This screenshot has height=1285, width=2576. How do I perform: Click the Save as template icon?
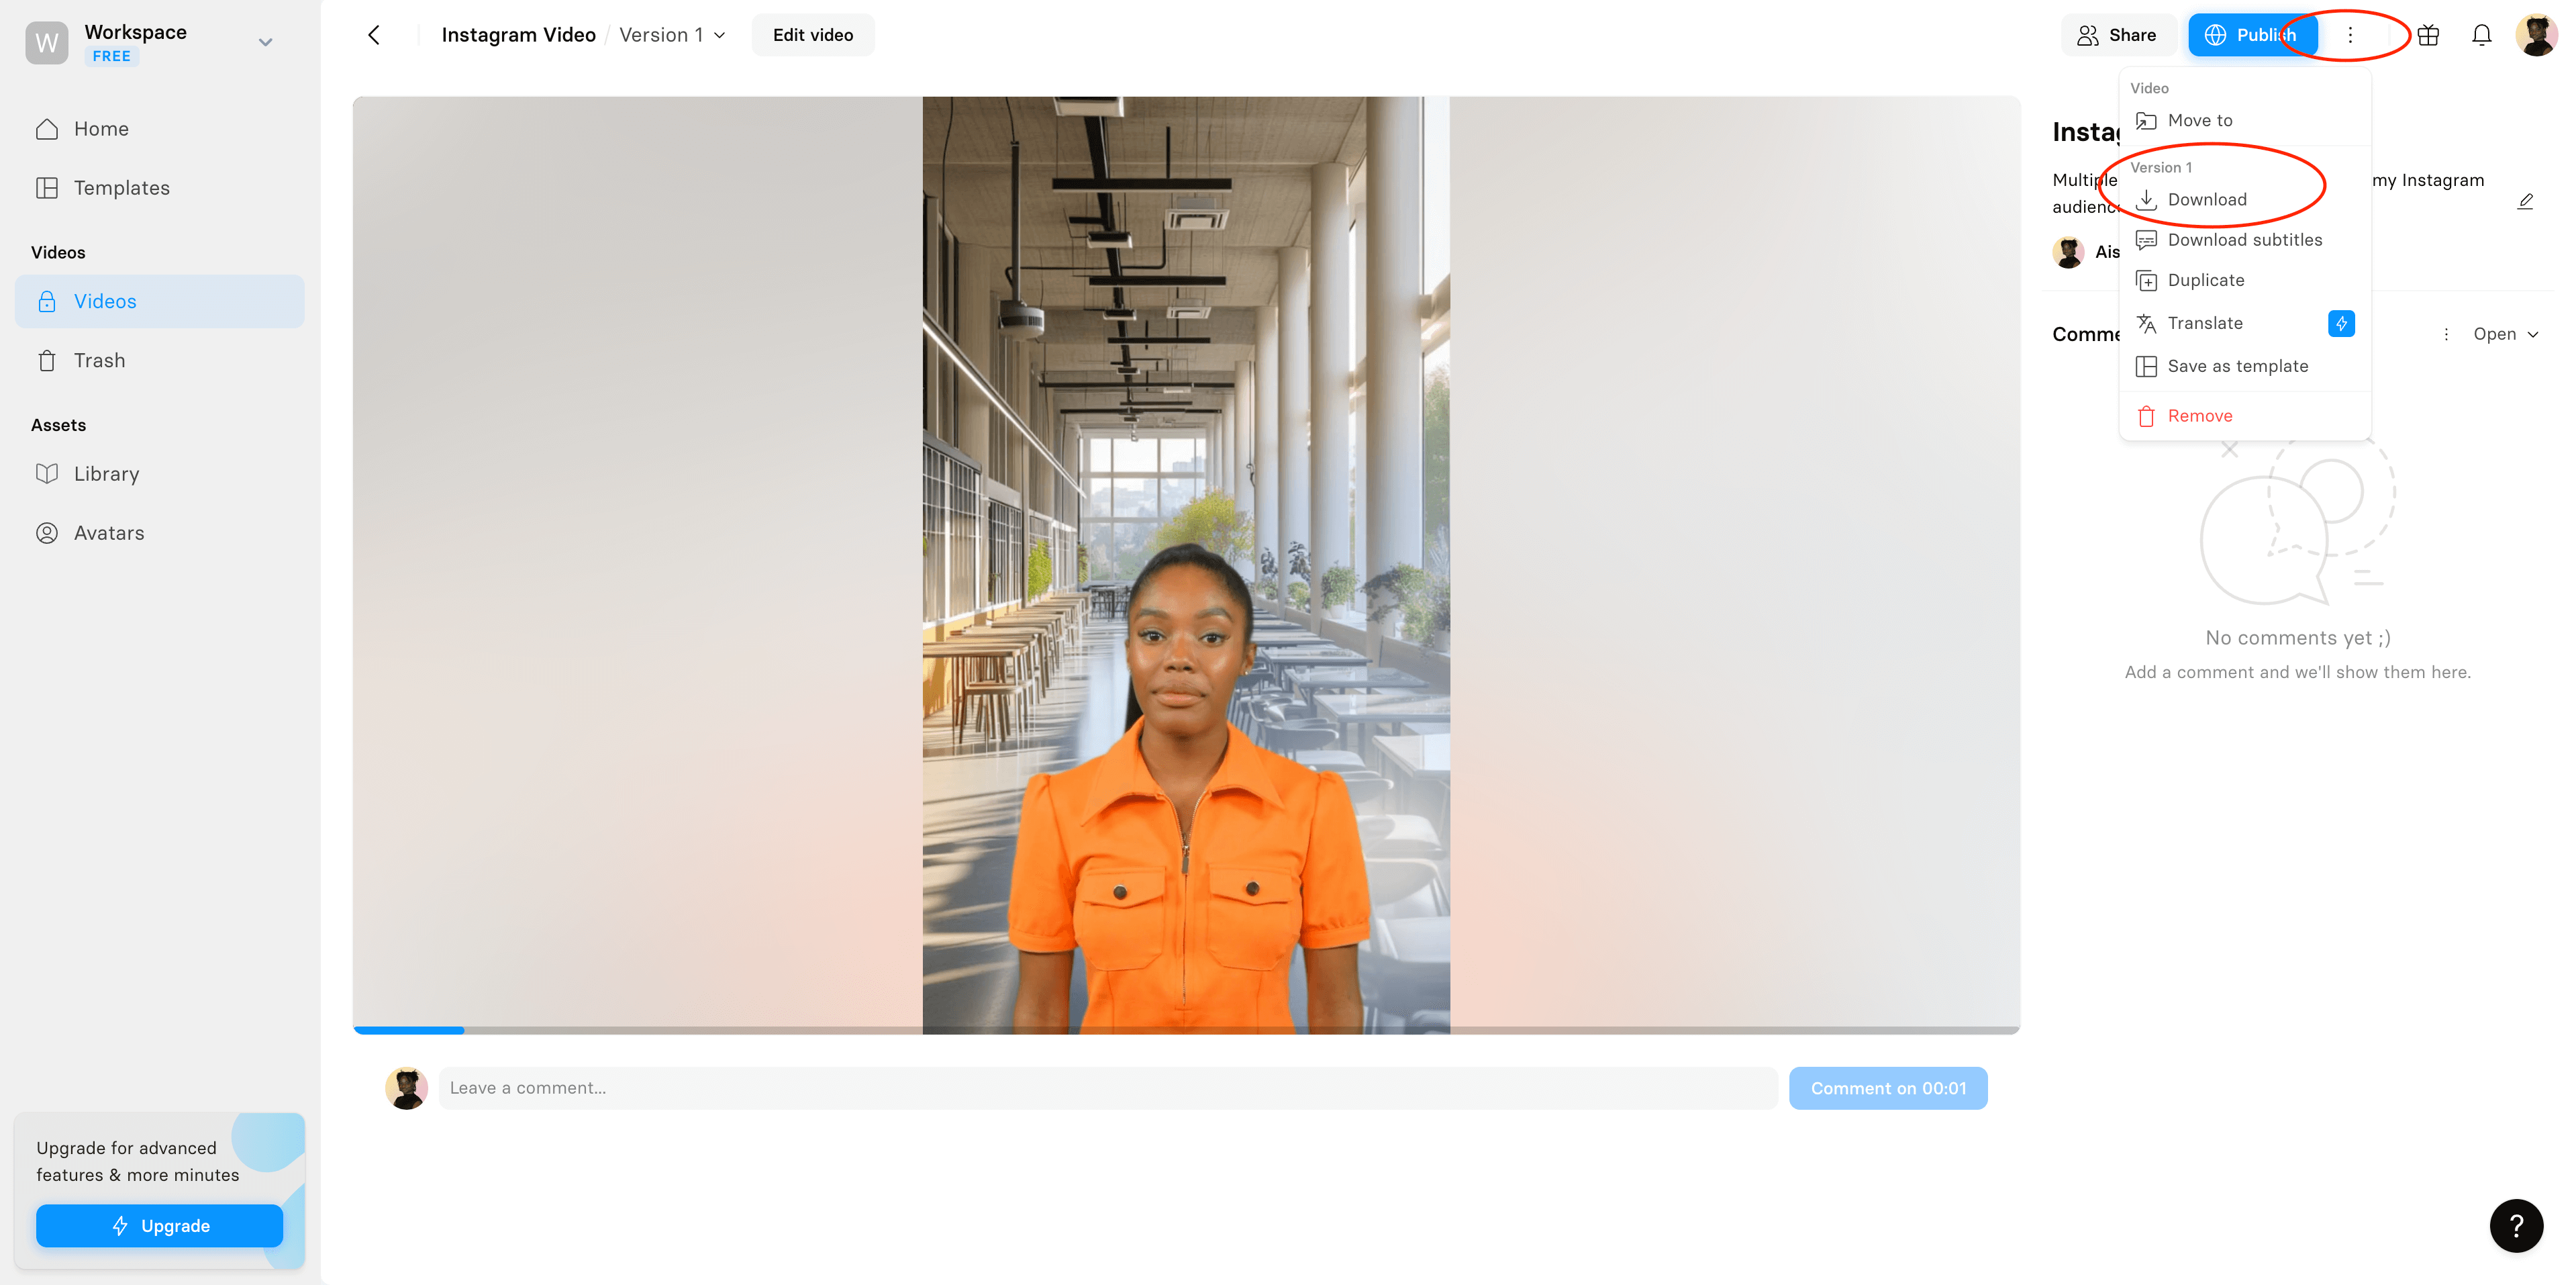click(2146, 365)
